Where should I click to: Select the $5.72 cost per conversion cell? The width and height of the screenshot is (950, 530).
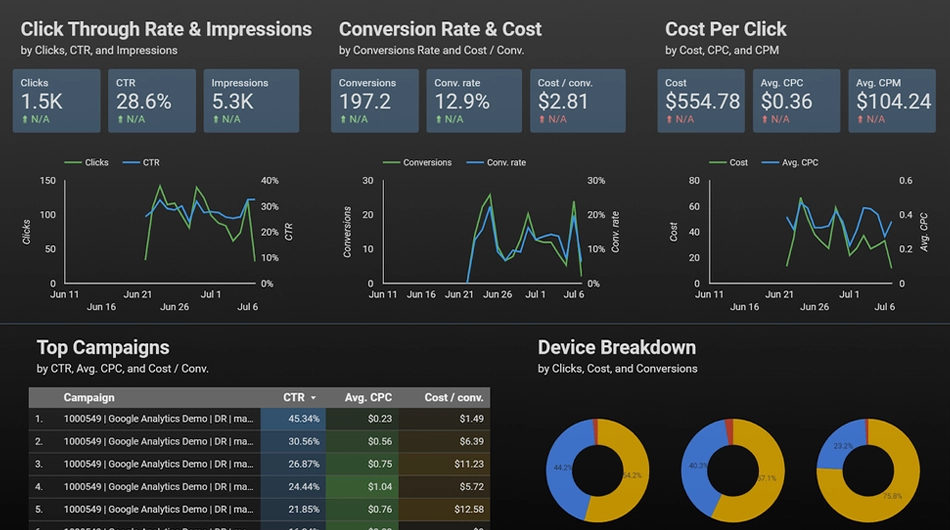[444, 486]
